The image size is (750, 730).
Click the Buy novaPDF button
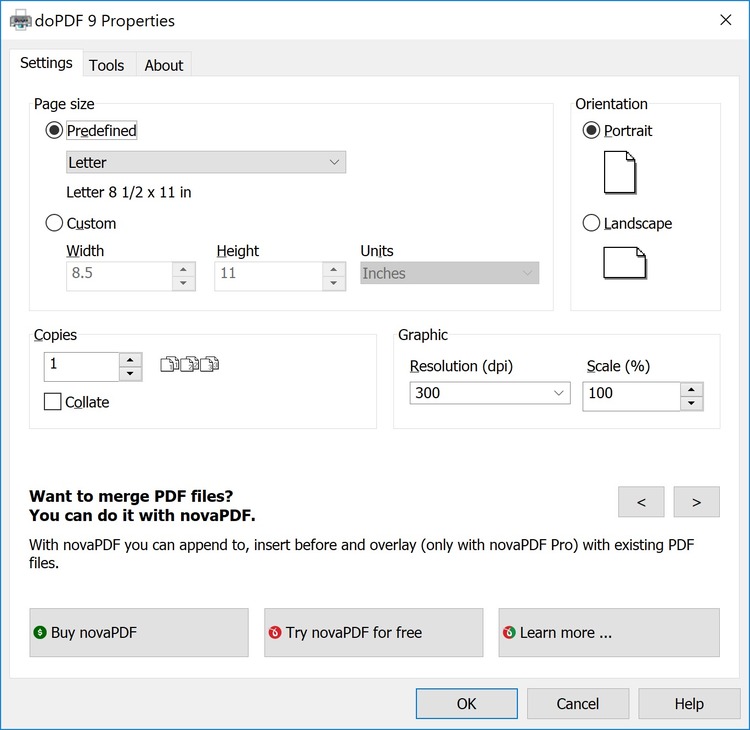click(x=139, y=632)
